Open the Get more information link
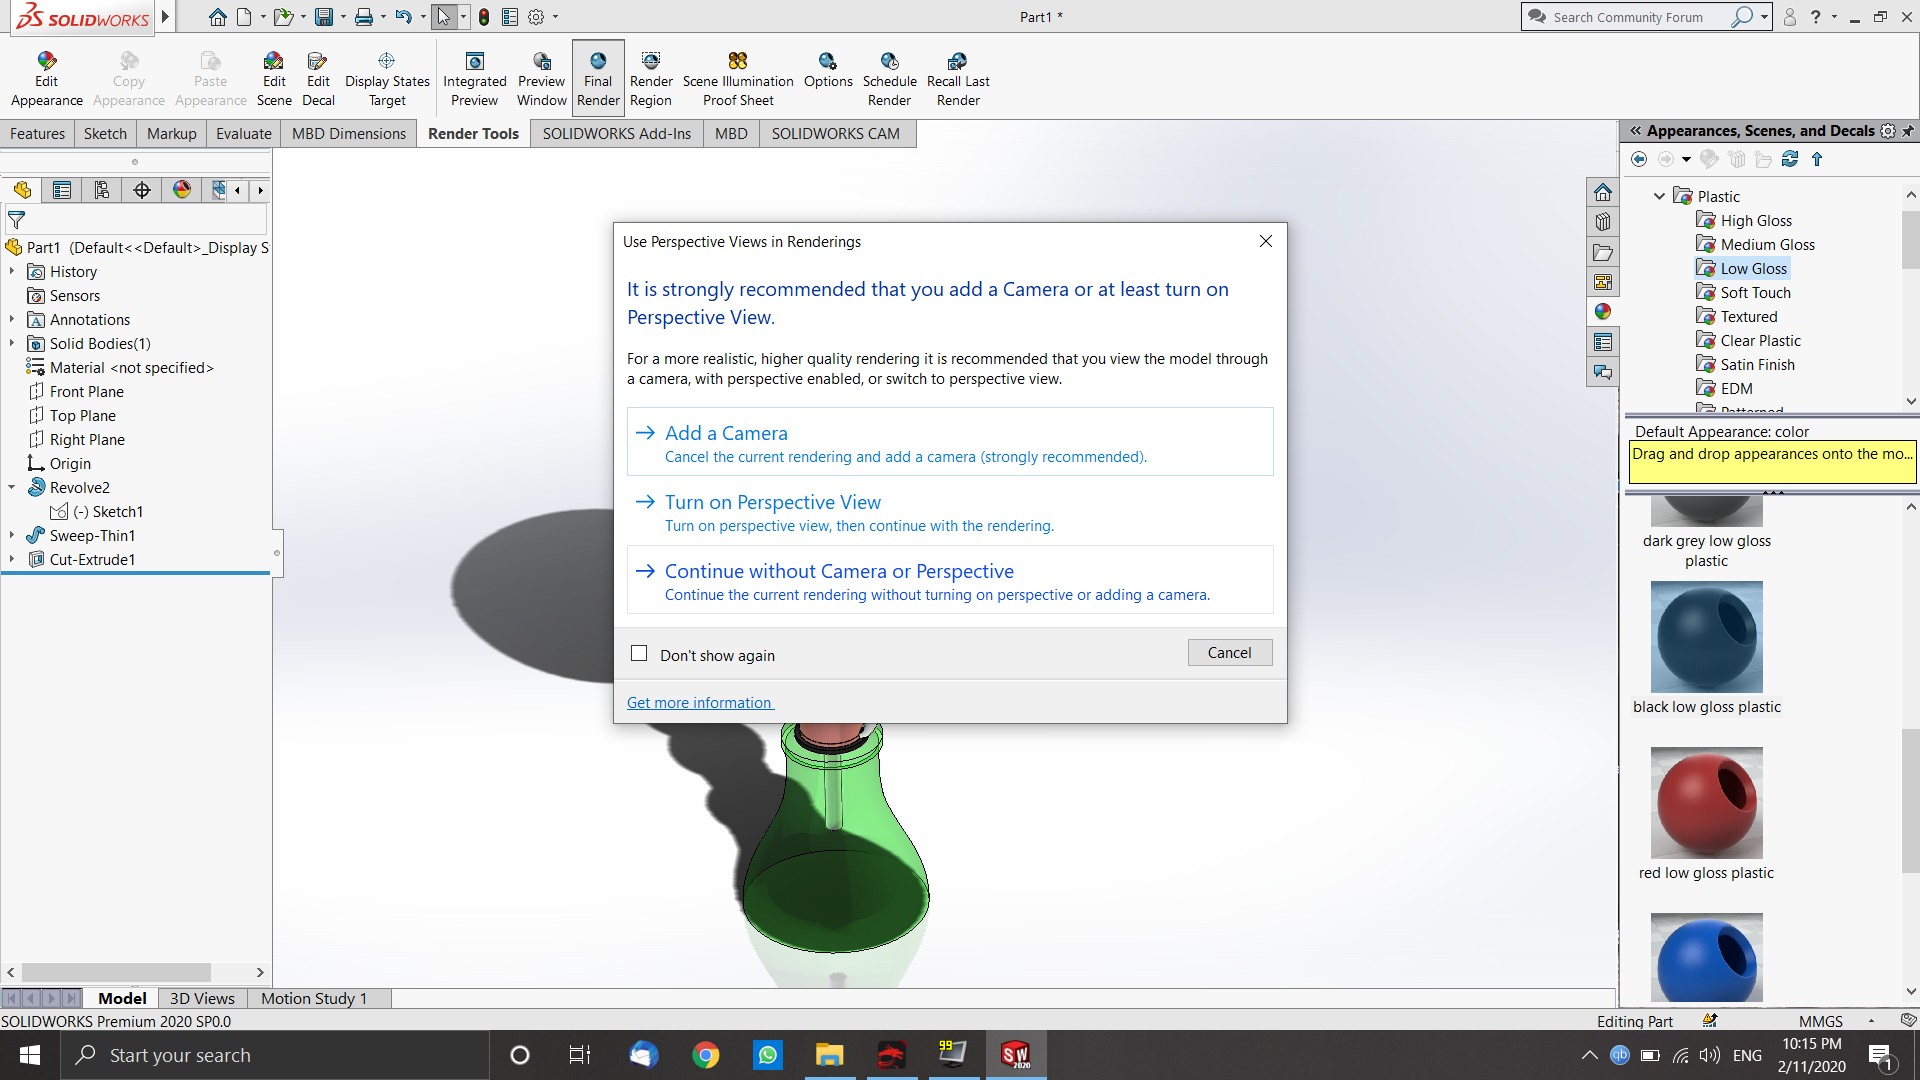1920x1080 pixels. click(x=700, y=703)
